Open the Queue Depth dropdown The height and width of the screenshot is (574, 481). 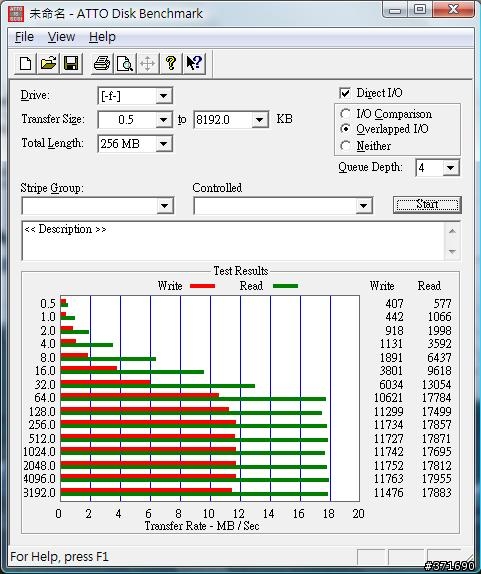[x=451, y=168]
